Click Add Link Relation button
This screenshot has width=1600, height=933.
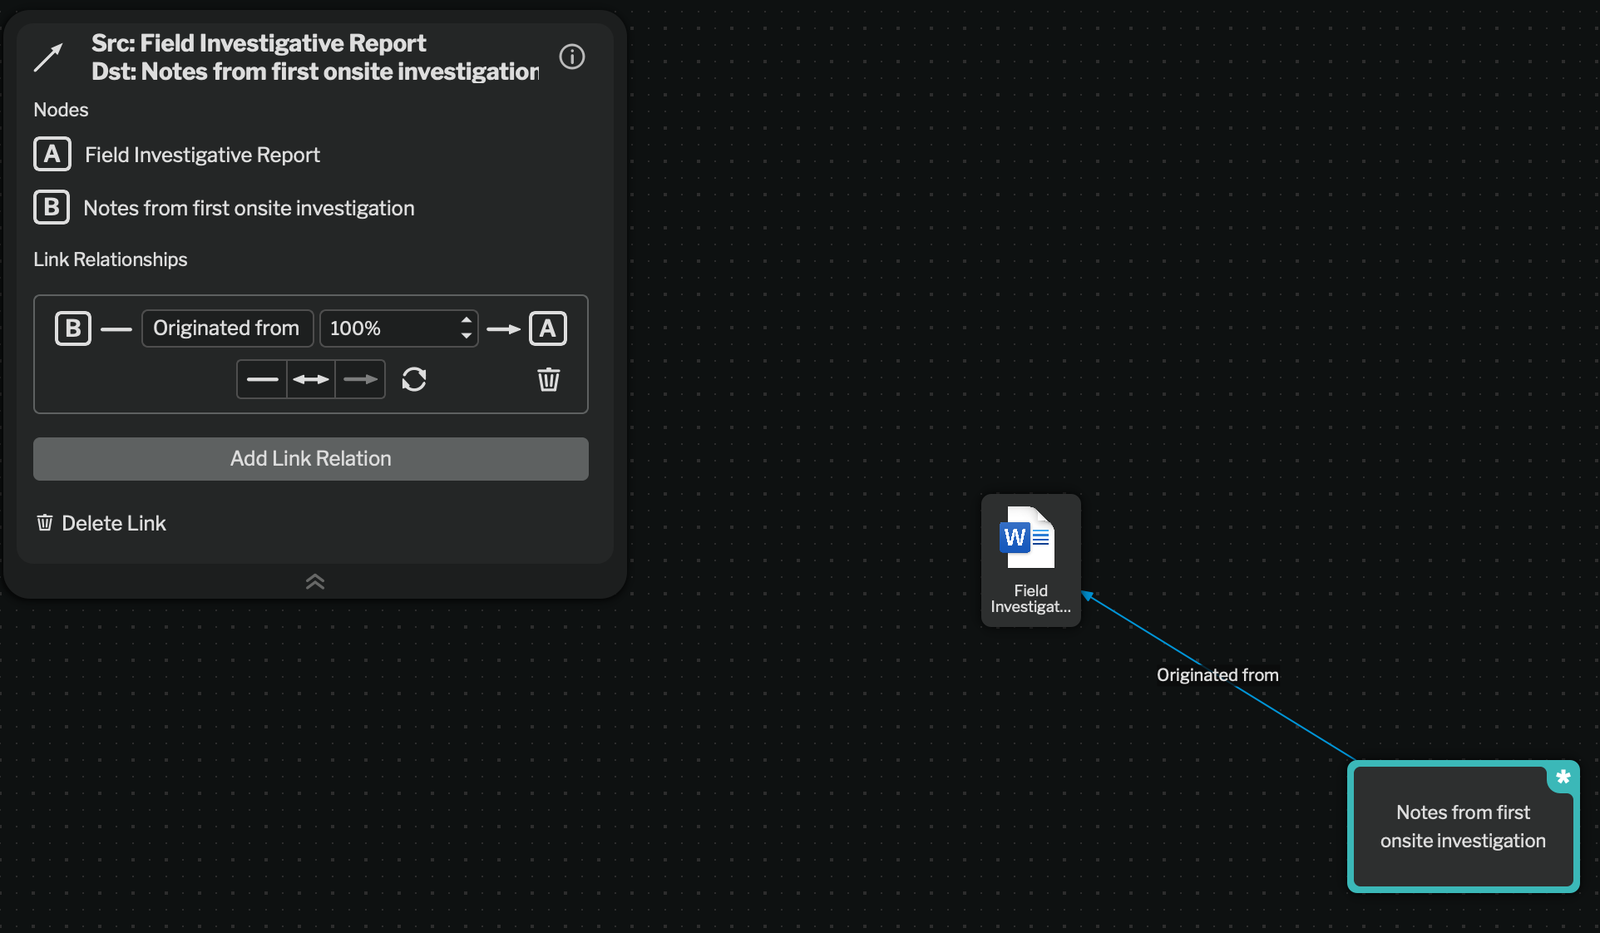(x=311, y=459)
